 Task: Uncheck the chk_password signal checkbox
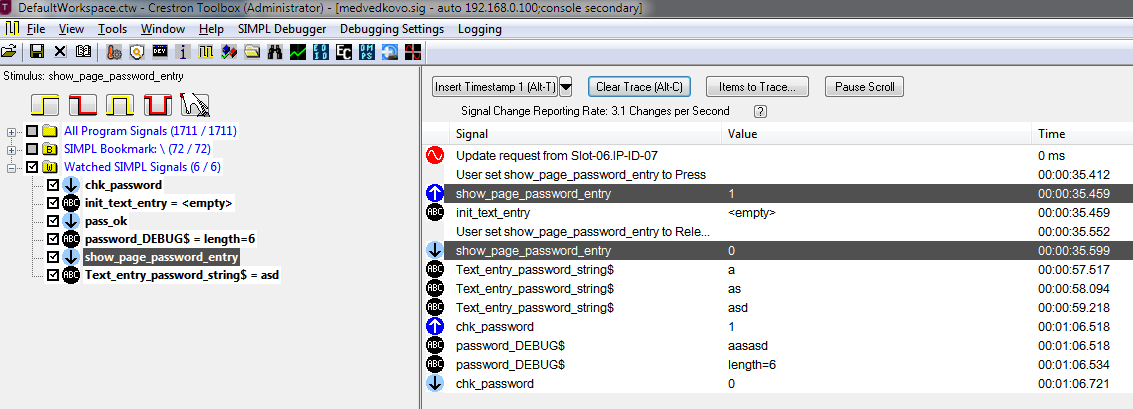53,185
